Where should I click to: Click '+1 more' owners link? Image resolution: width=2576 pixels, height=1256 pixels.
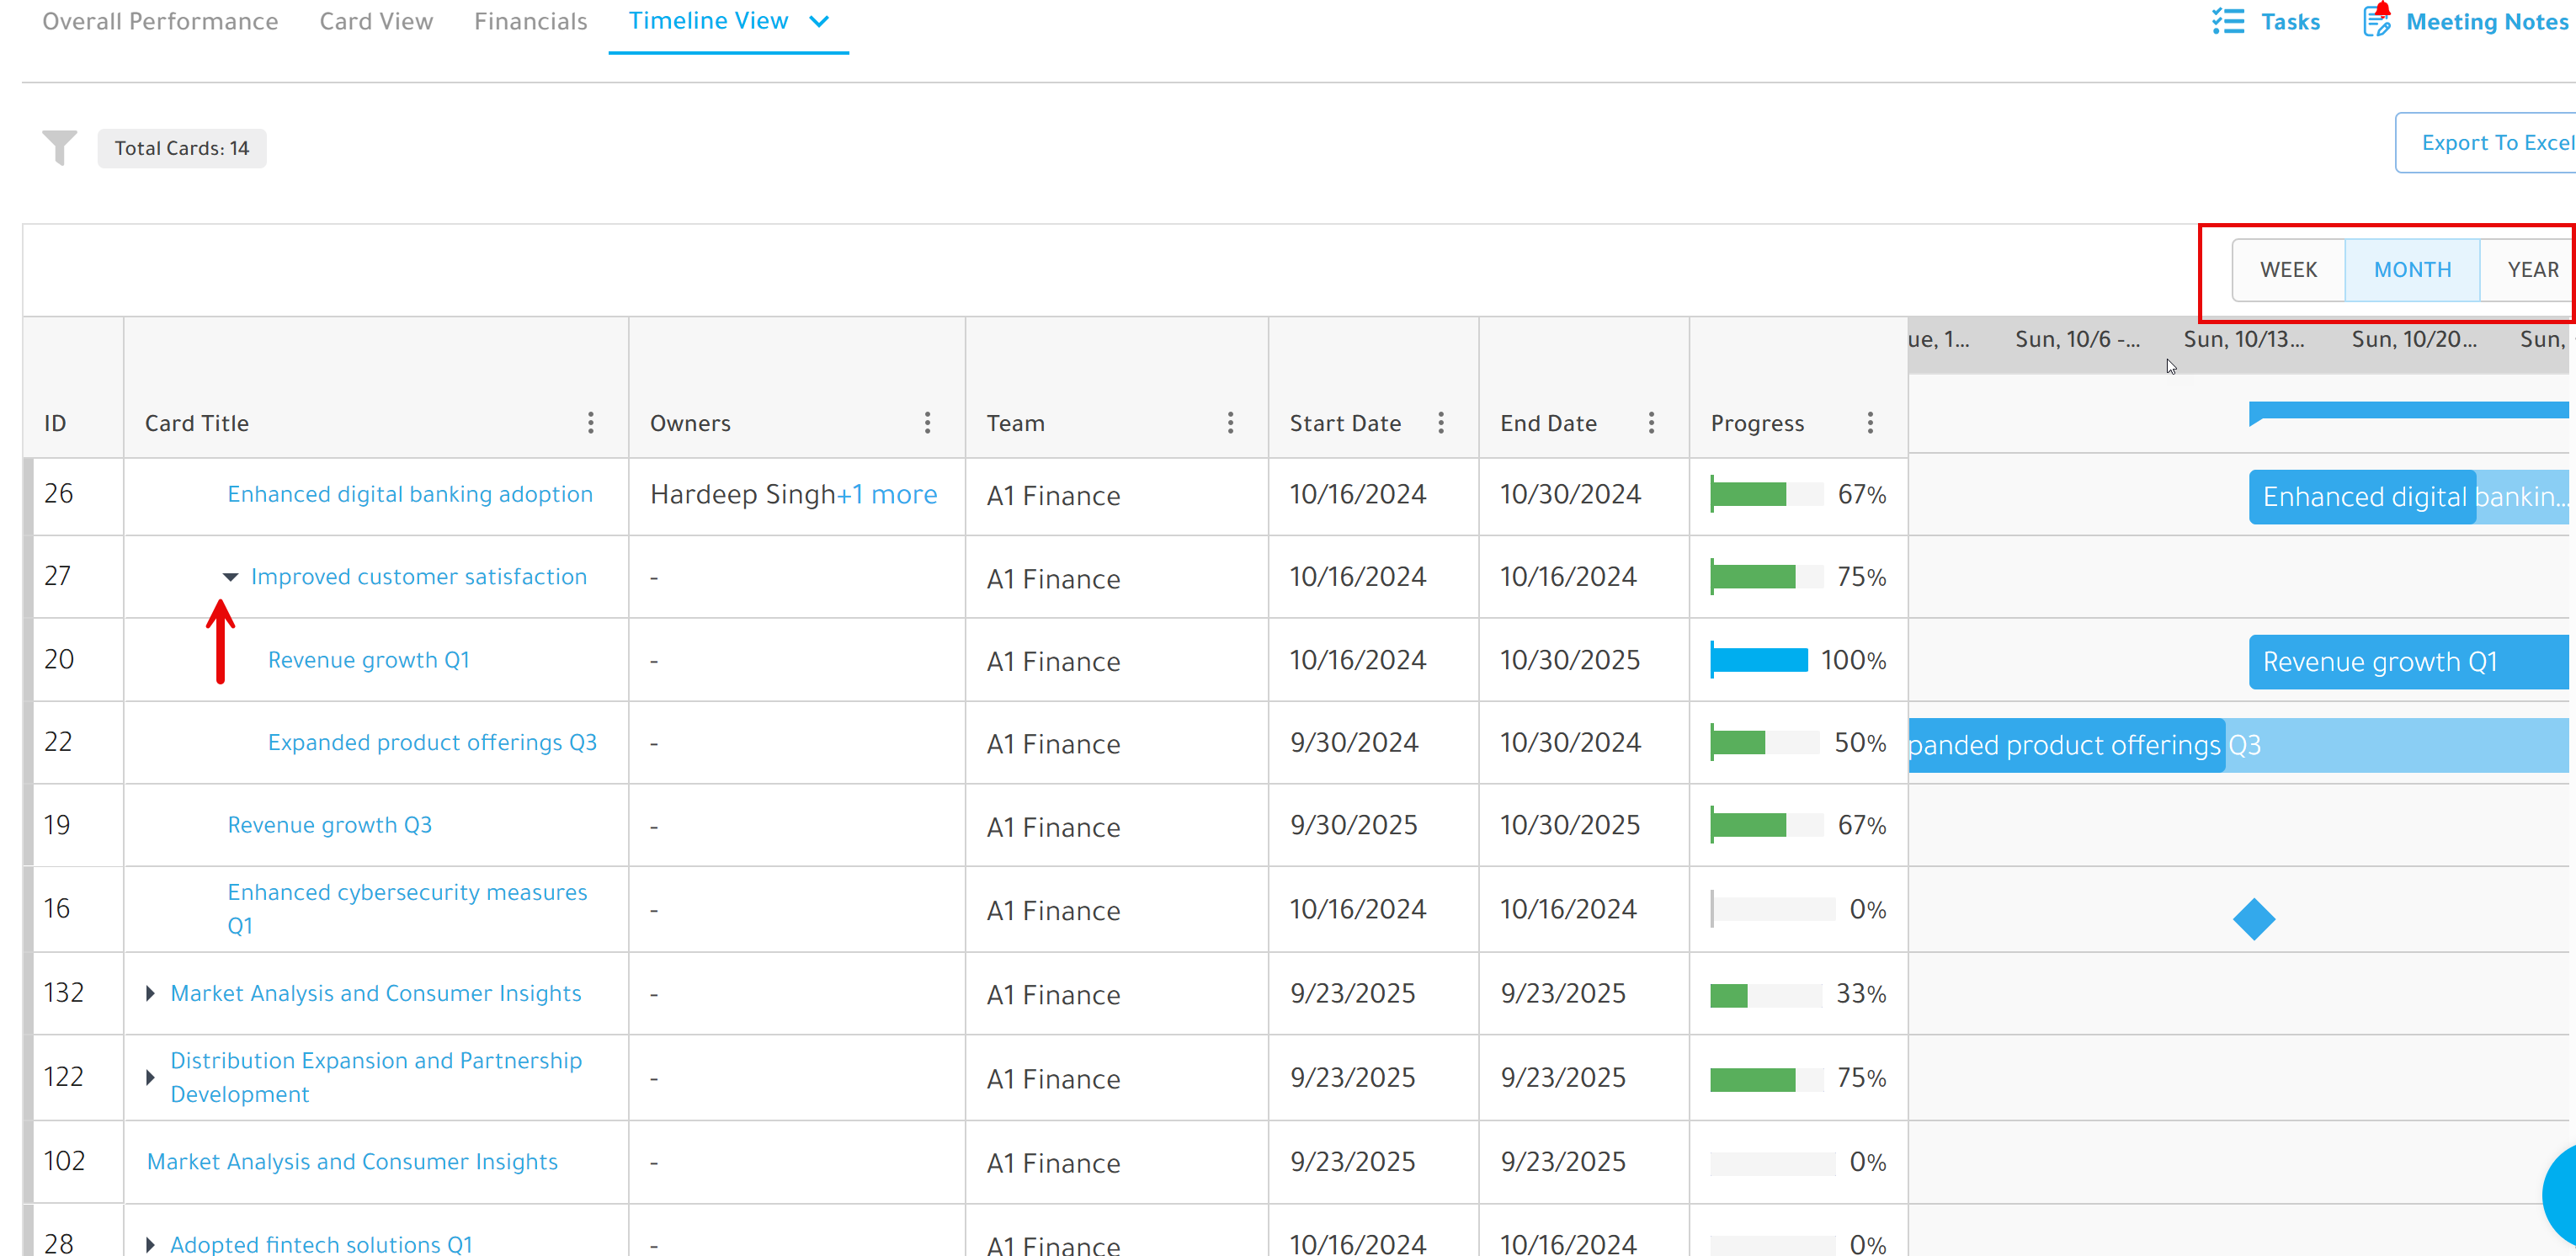click(x=887, y=494)
